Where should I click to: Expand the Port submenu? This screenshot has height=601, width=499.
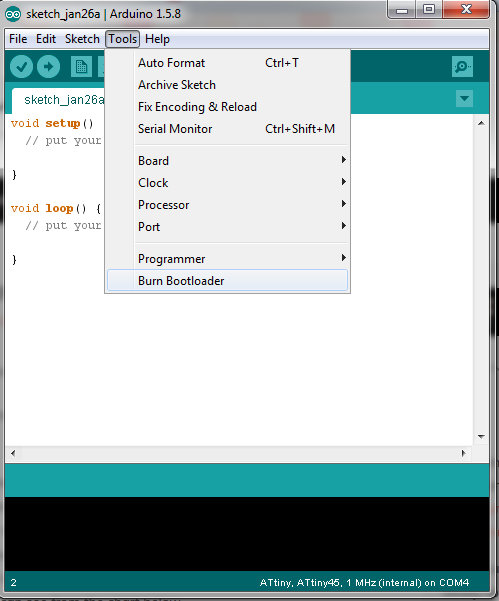pyautogui.click(x=227, y=227)
